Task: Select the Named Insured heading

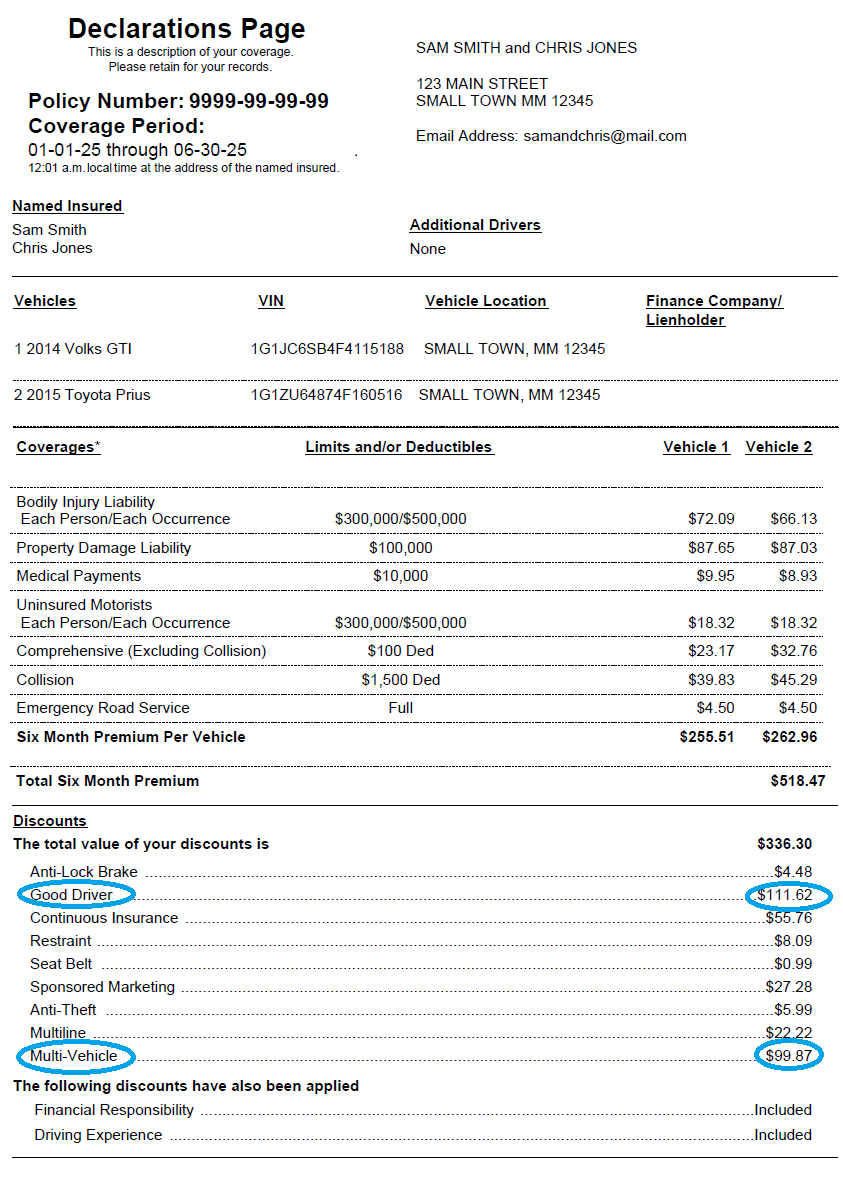Action: coord(67,206)
